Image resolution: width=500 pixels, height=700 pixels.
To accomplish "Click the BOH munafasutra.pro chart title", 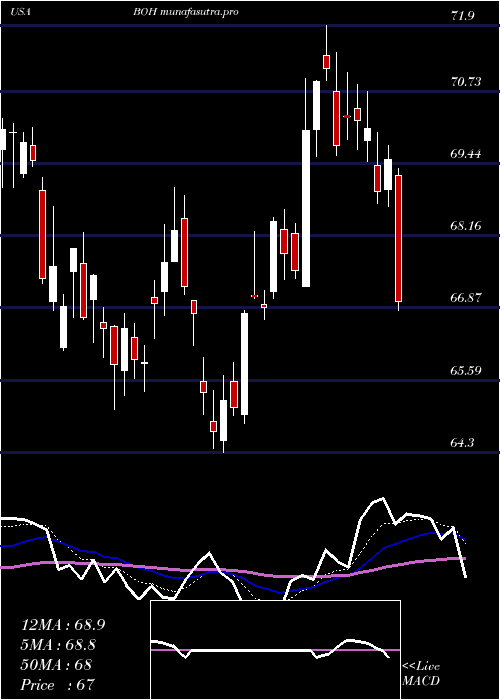I will click(x=185, y=12).
